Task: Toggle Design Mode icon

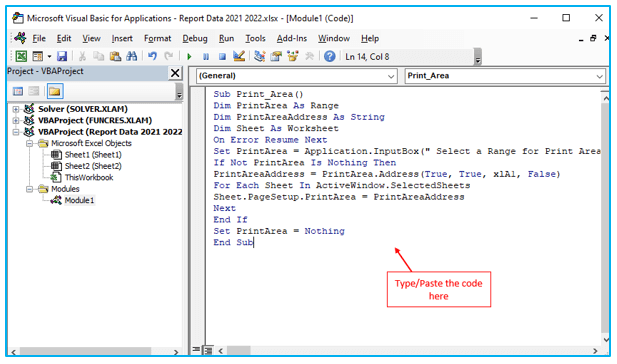Action: (x=239, y=57)
